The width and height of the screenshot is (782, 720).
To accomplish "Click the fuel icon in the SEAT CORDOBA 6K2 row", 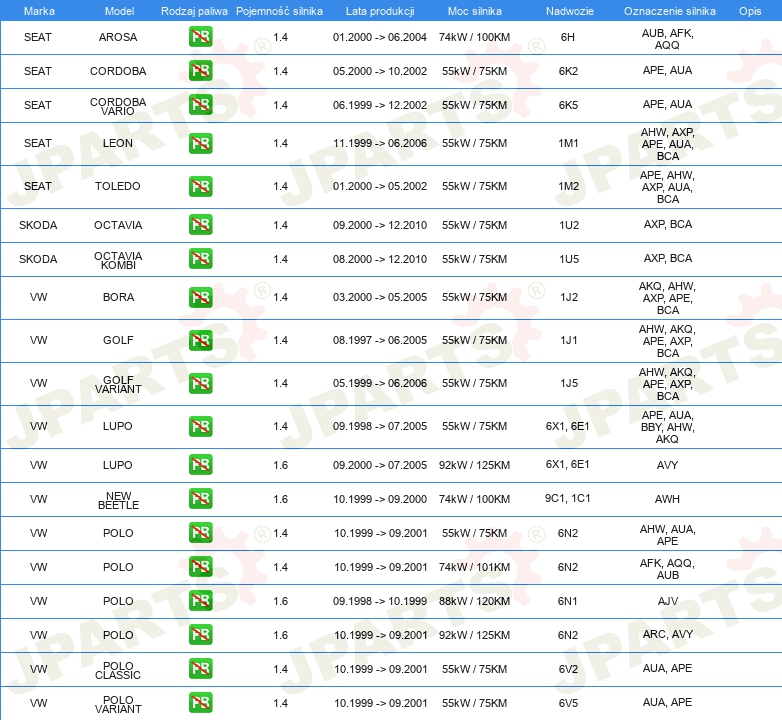I will (x=200, y=71).
